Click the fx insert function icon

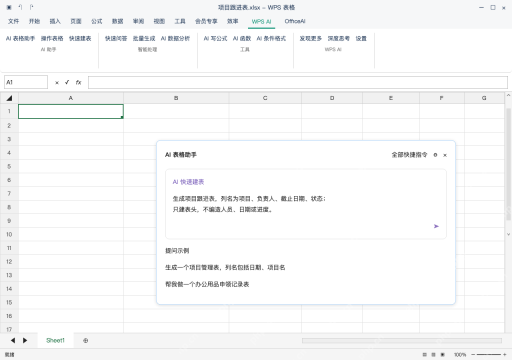(x=78, y=82)
